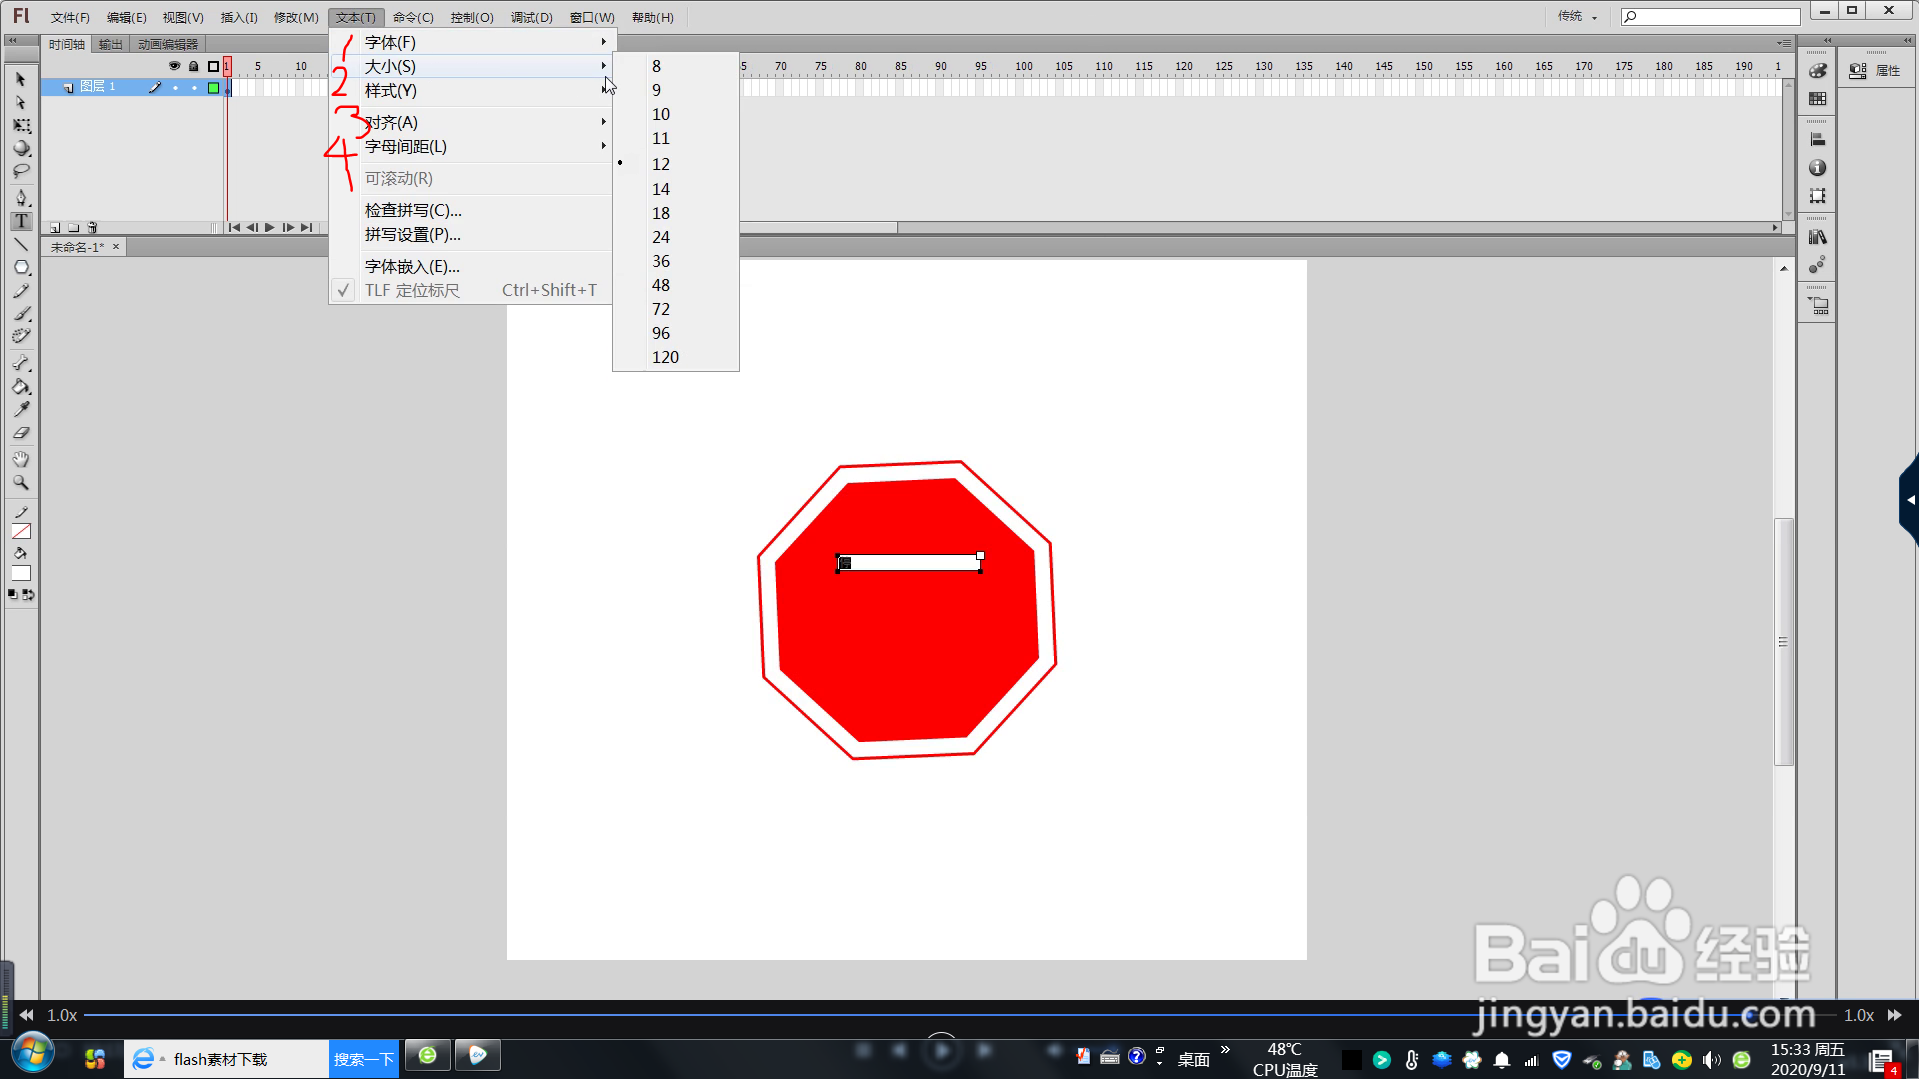The height and width of the screenshot is (1079, 1919).
Task: Lock all layers using the padlock icon
Action: pos(194,66)
